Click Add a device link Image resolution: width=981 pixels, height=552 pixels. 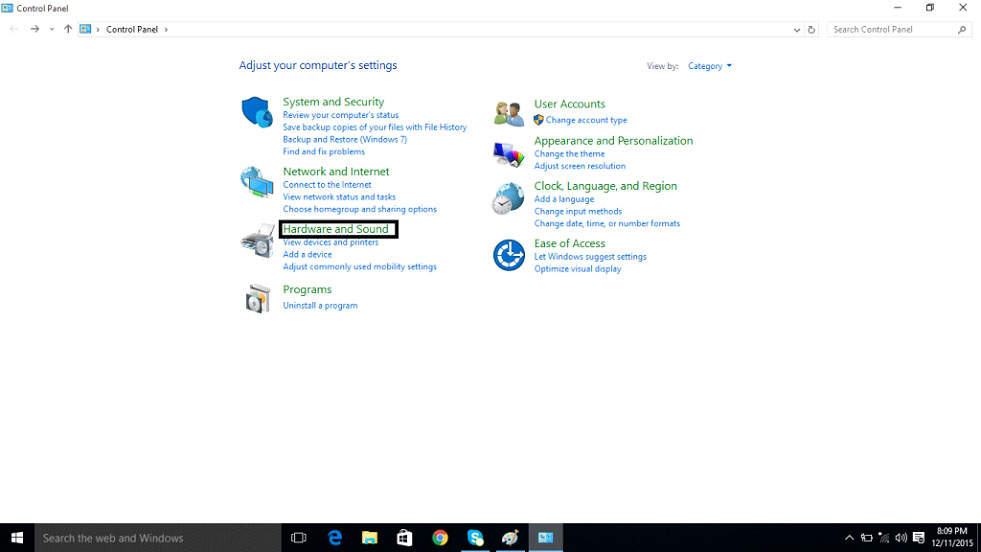(x=307, y=254)
